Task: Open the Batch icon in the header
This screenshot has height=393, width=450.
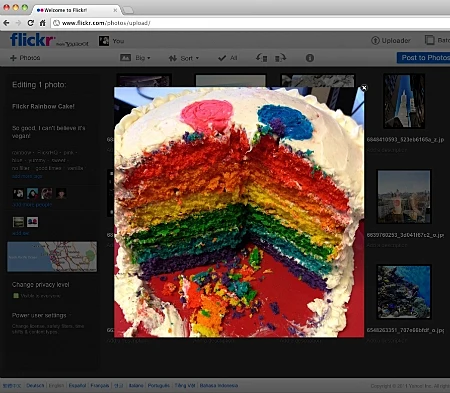Action: pos(429,40)
